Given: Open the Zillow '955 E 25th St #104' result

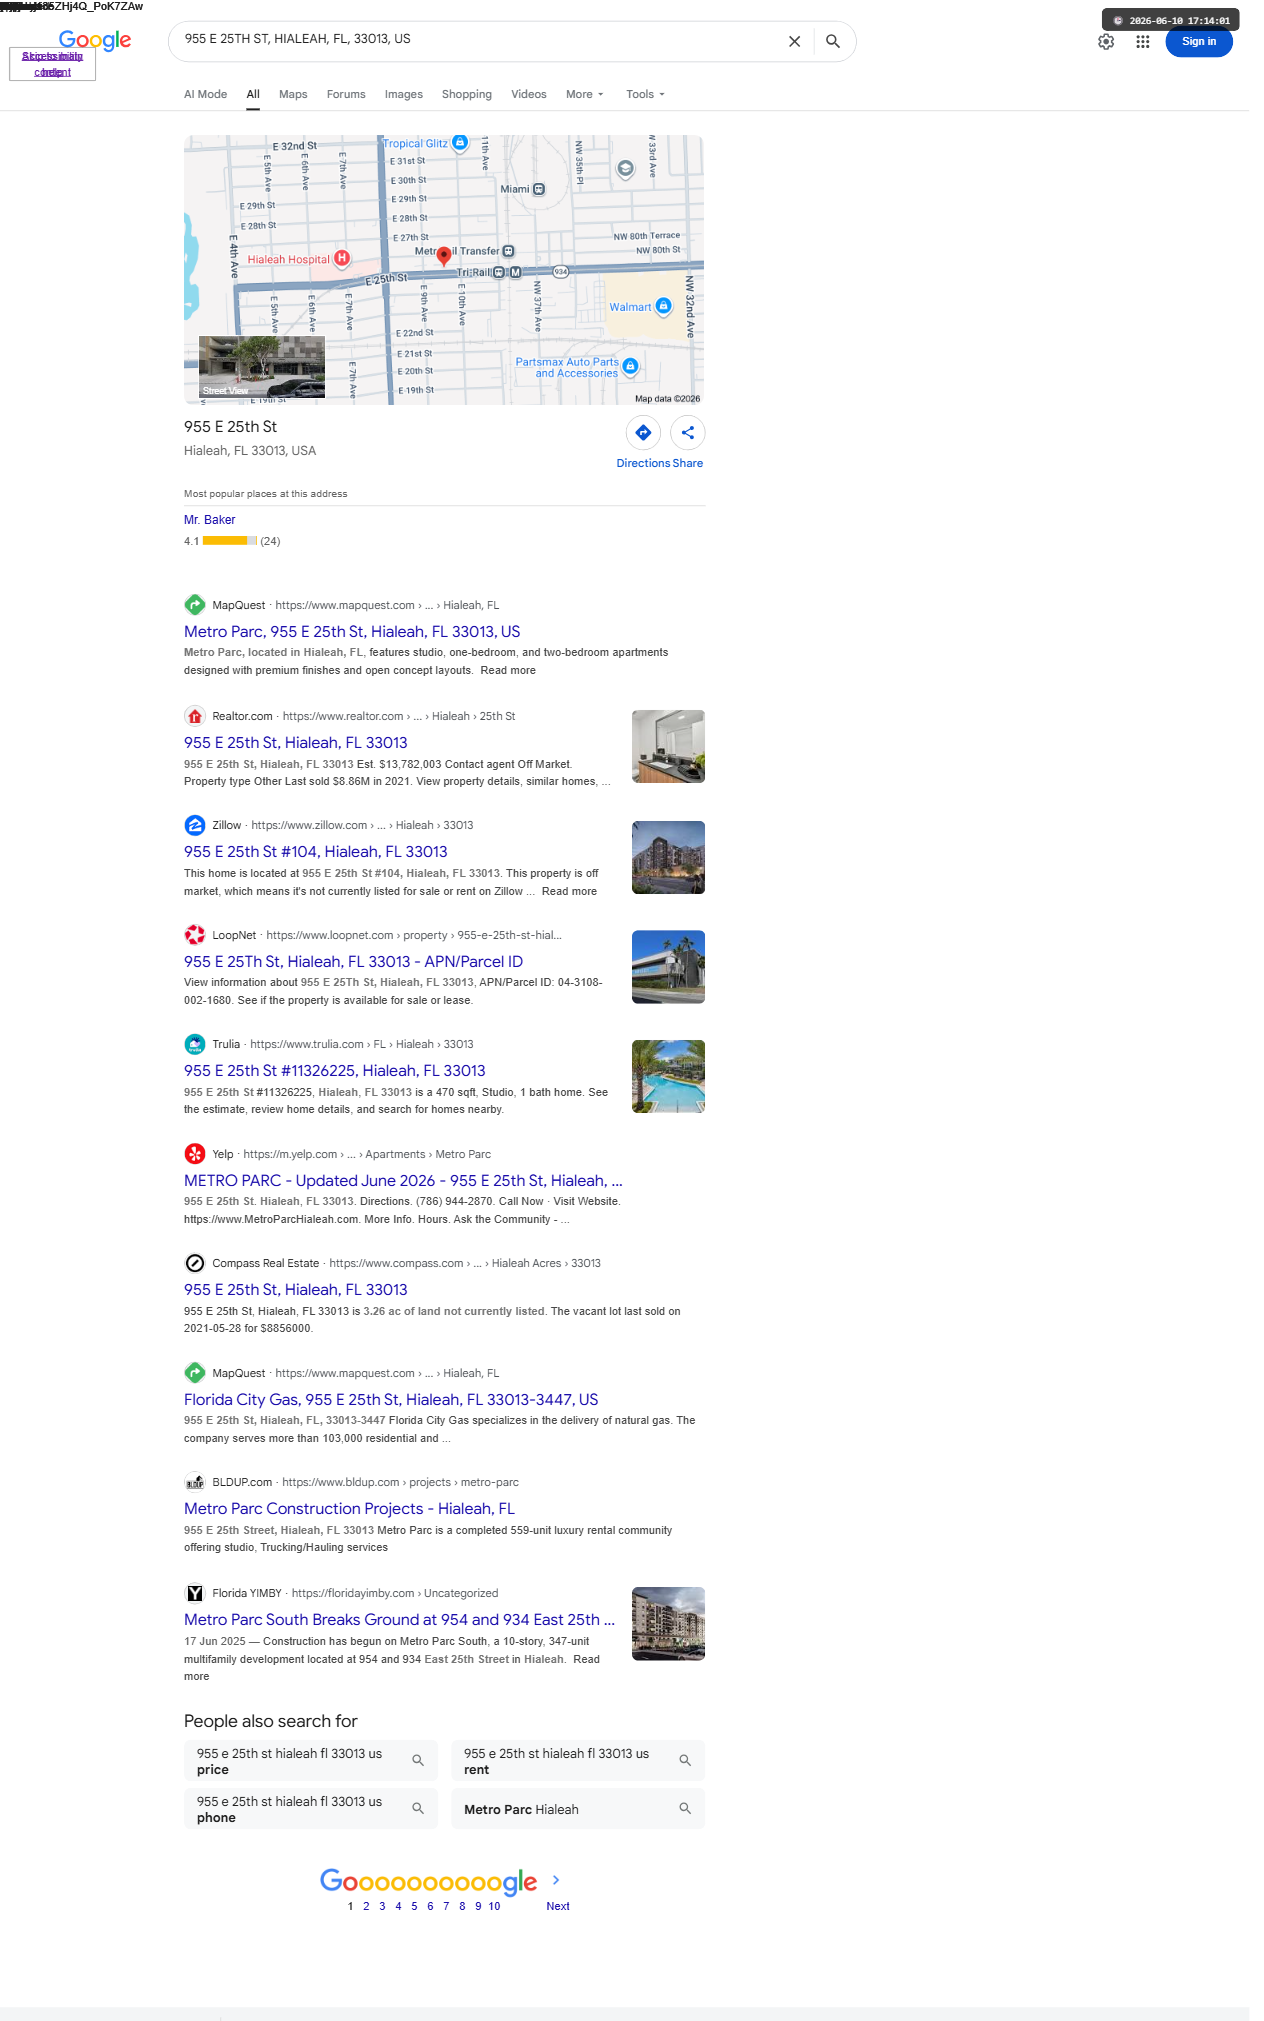Looking at the screenshot, I should [316, 852].
